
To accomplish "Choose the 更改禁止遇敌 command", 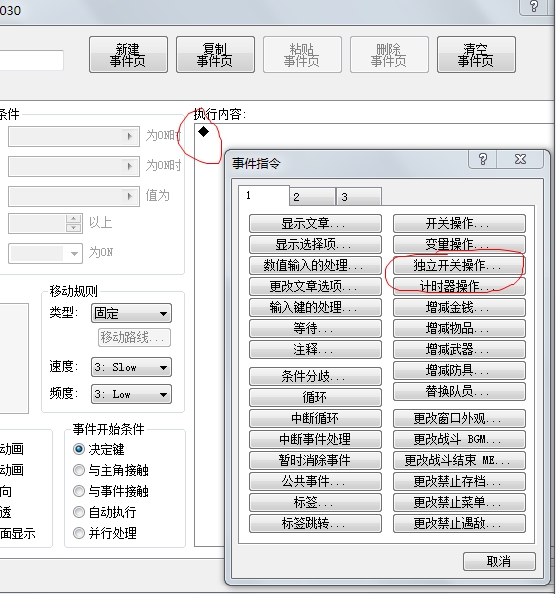I will 459,523.
